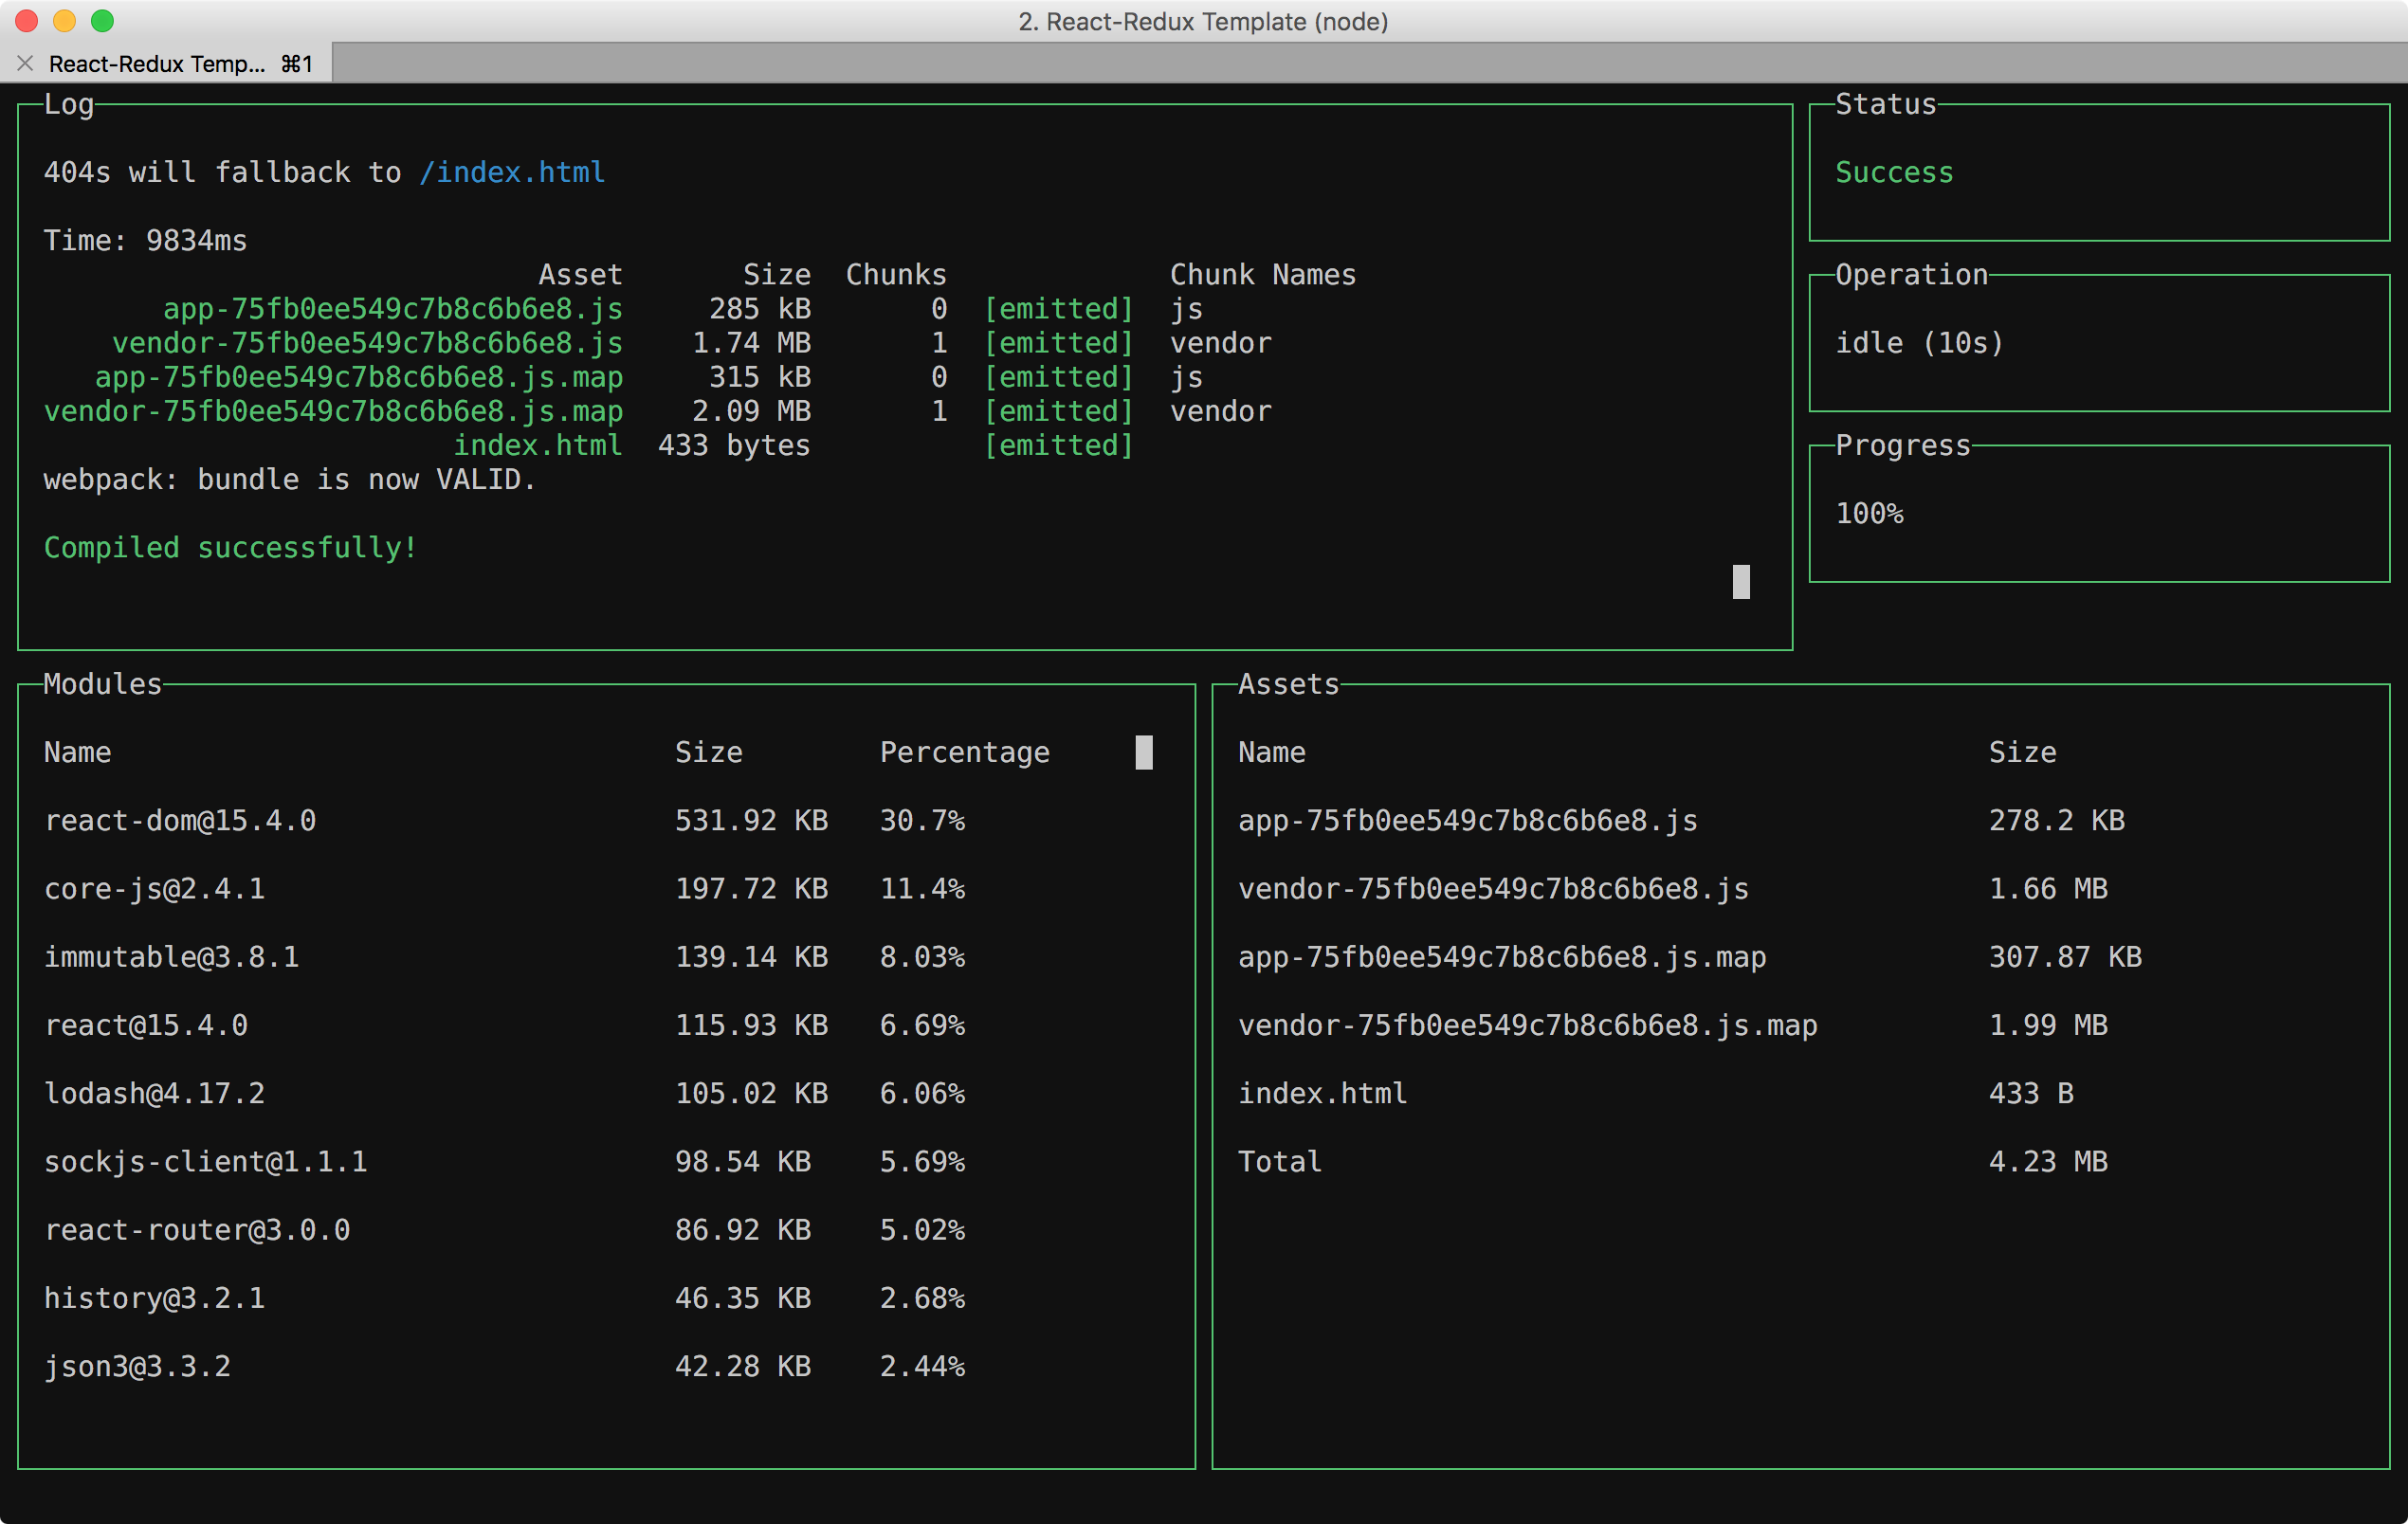Viewport: 2408px width, 1524px height.
Task: Click the 100% progress value
Action: pos(1868,513)
